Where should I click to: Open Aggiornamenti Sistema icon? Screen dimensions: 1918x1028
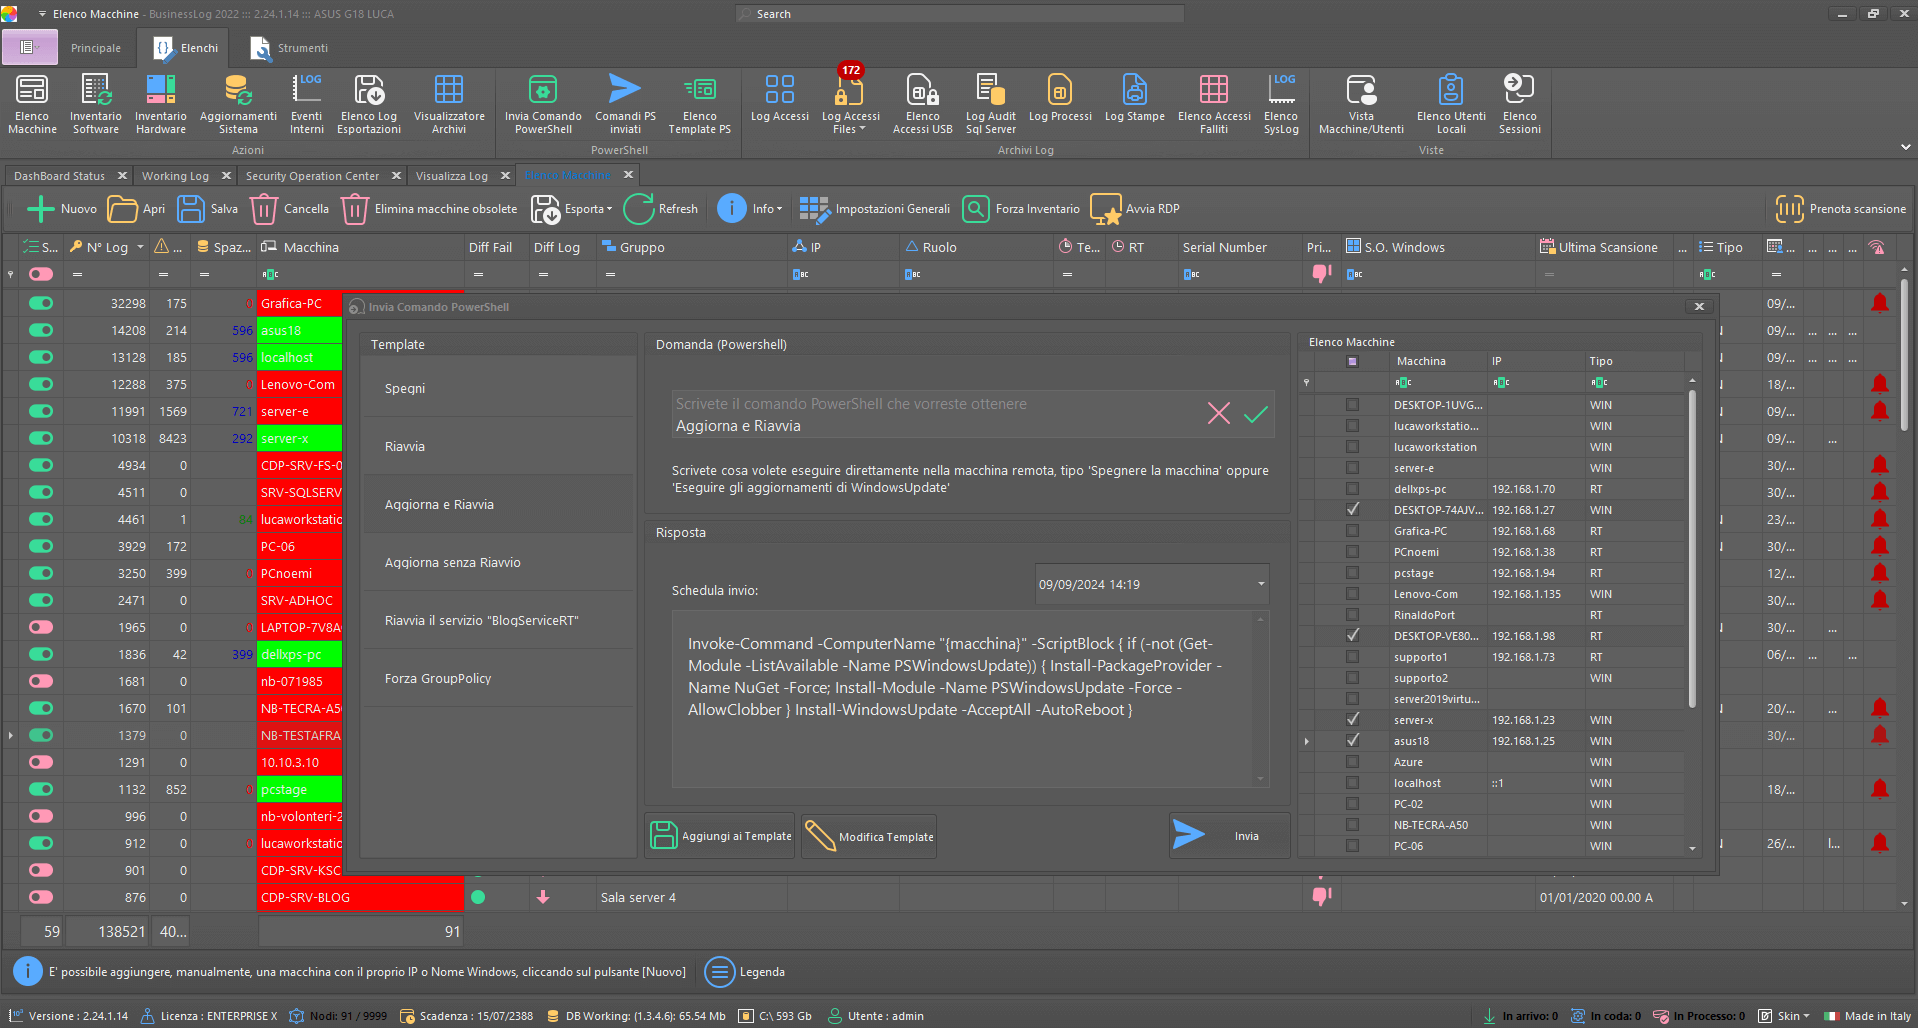pos(238,103)
